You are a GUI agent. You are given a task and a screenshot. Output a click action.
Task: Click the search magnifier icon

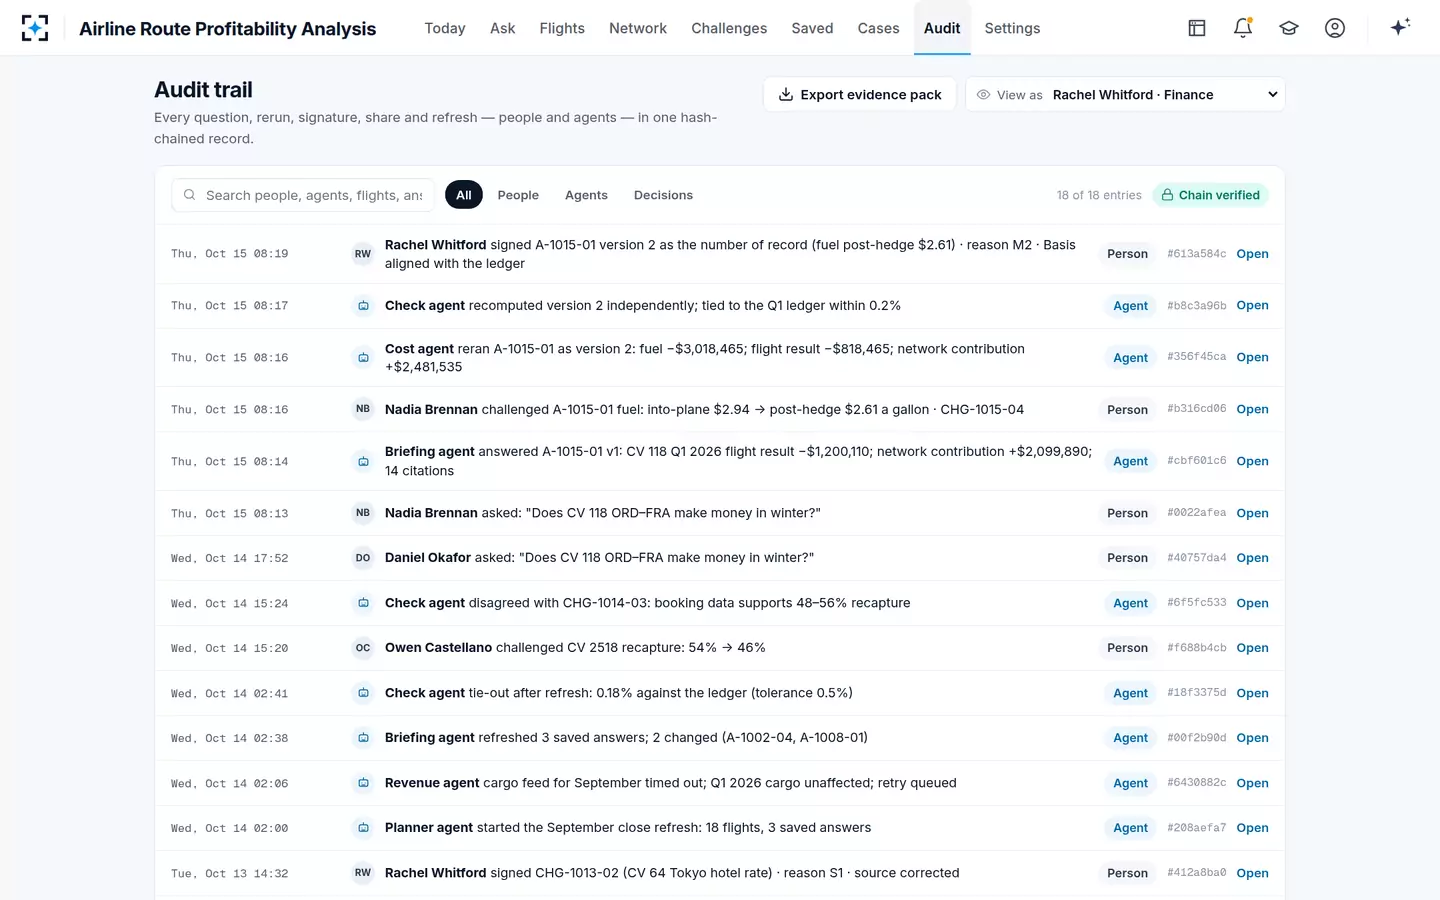point(189,195)
